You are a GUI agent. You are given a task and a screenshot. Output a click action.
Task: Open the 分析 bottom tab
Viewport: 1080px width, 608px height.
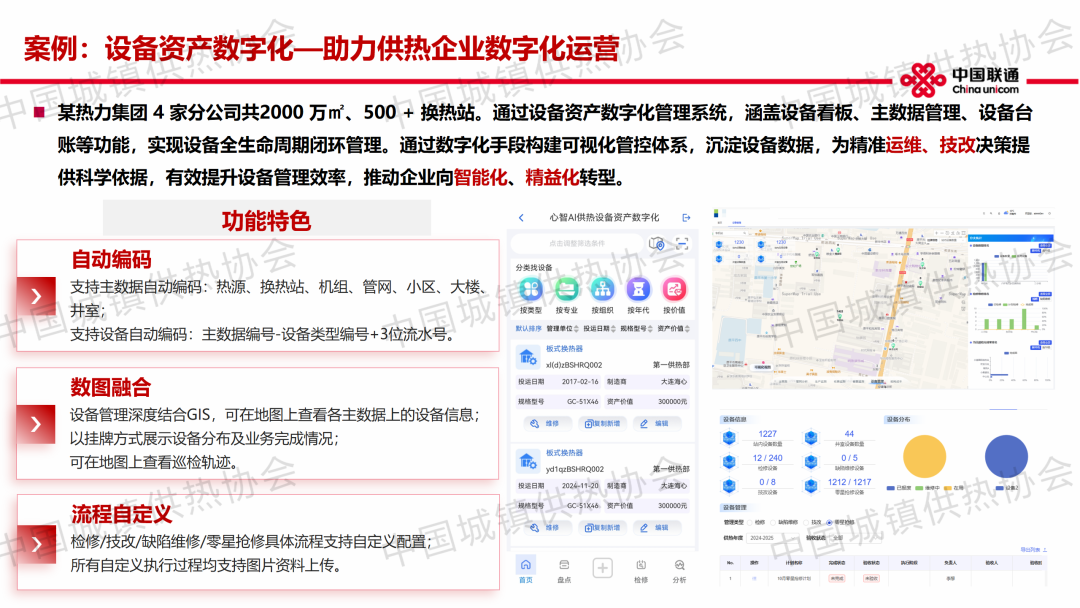pos(680,569)
